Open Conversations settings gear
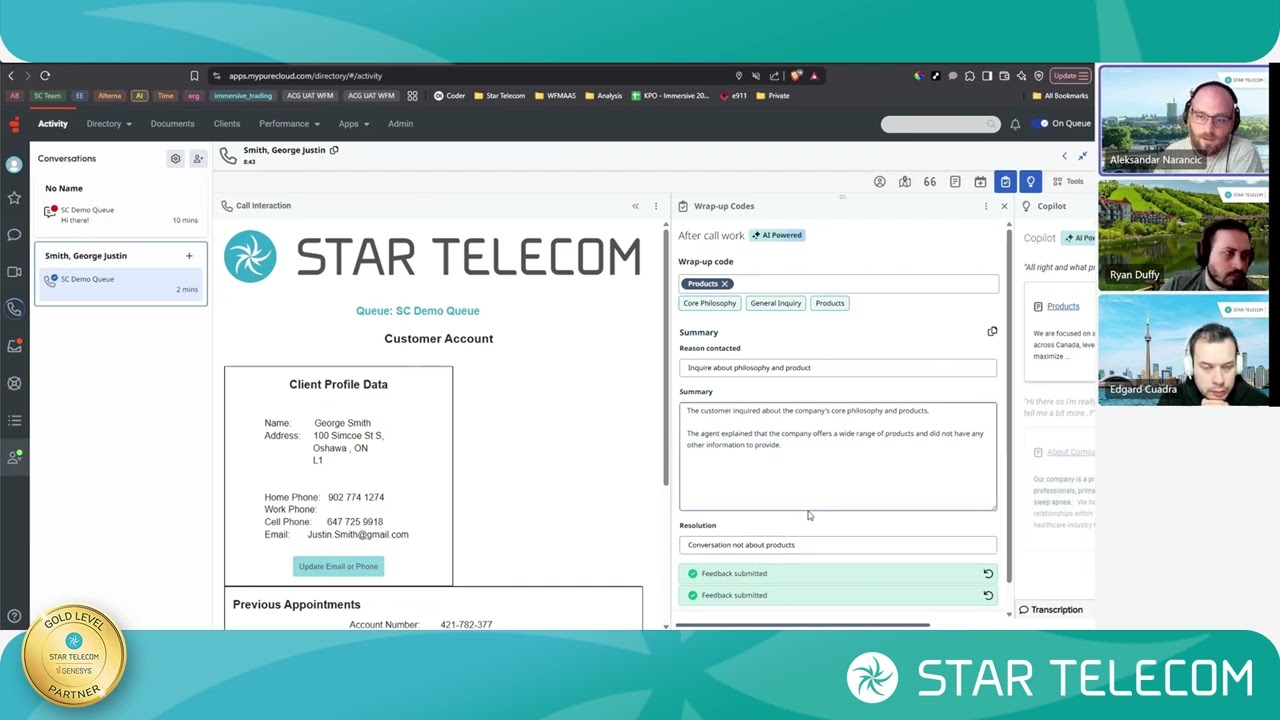Viewport: 1280px width, 720px height. tap(175, 158)
